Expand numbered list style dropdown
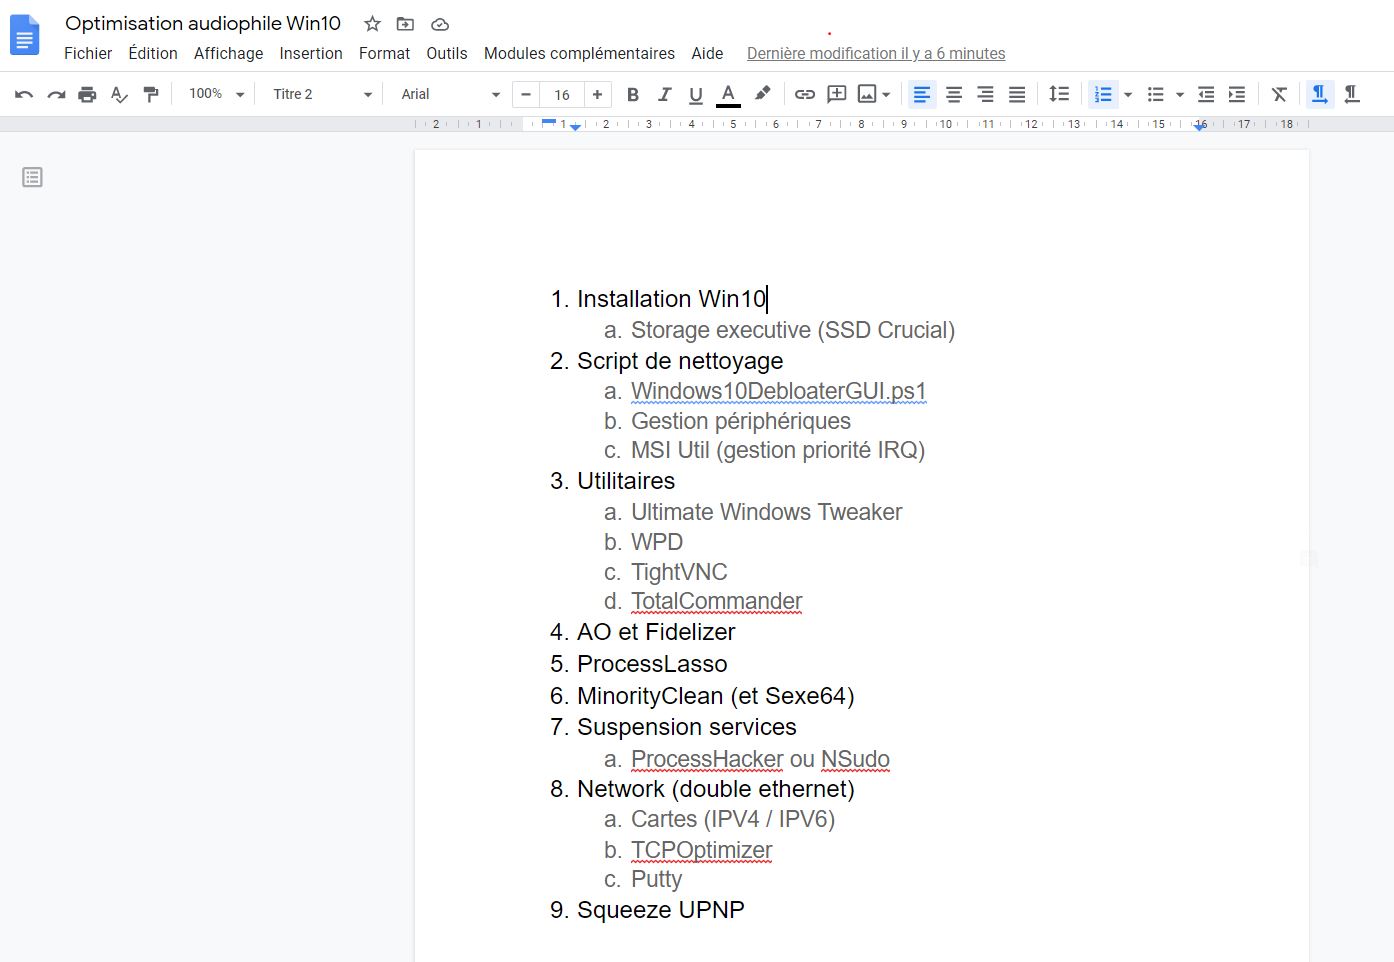Screen dimensions: 1394x962 tap(1128, 95)
